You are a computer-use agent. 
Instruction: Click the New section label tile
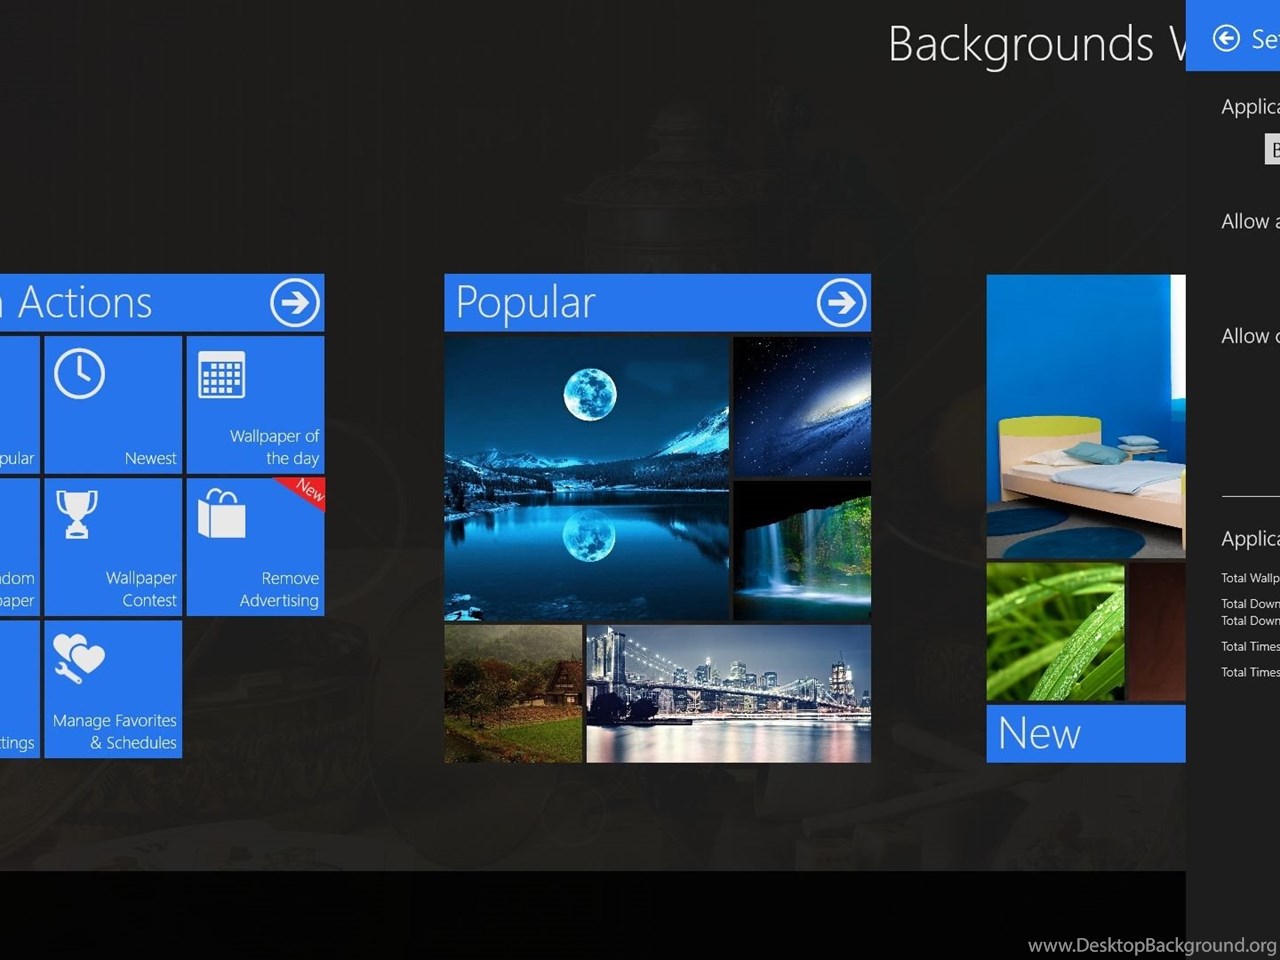pos(1085,733)
